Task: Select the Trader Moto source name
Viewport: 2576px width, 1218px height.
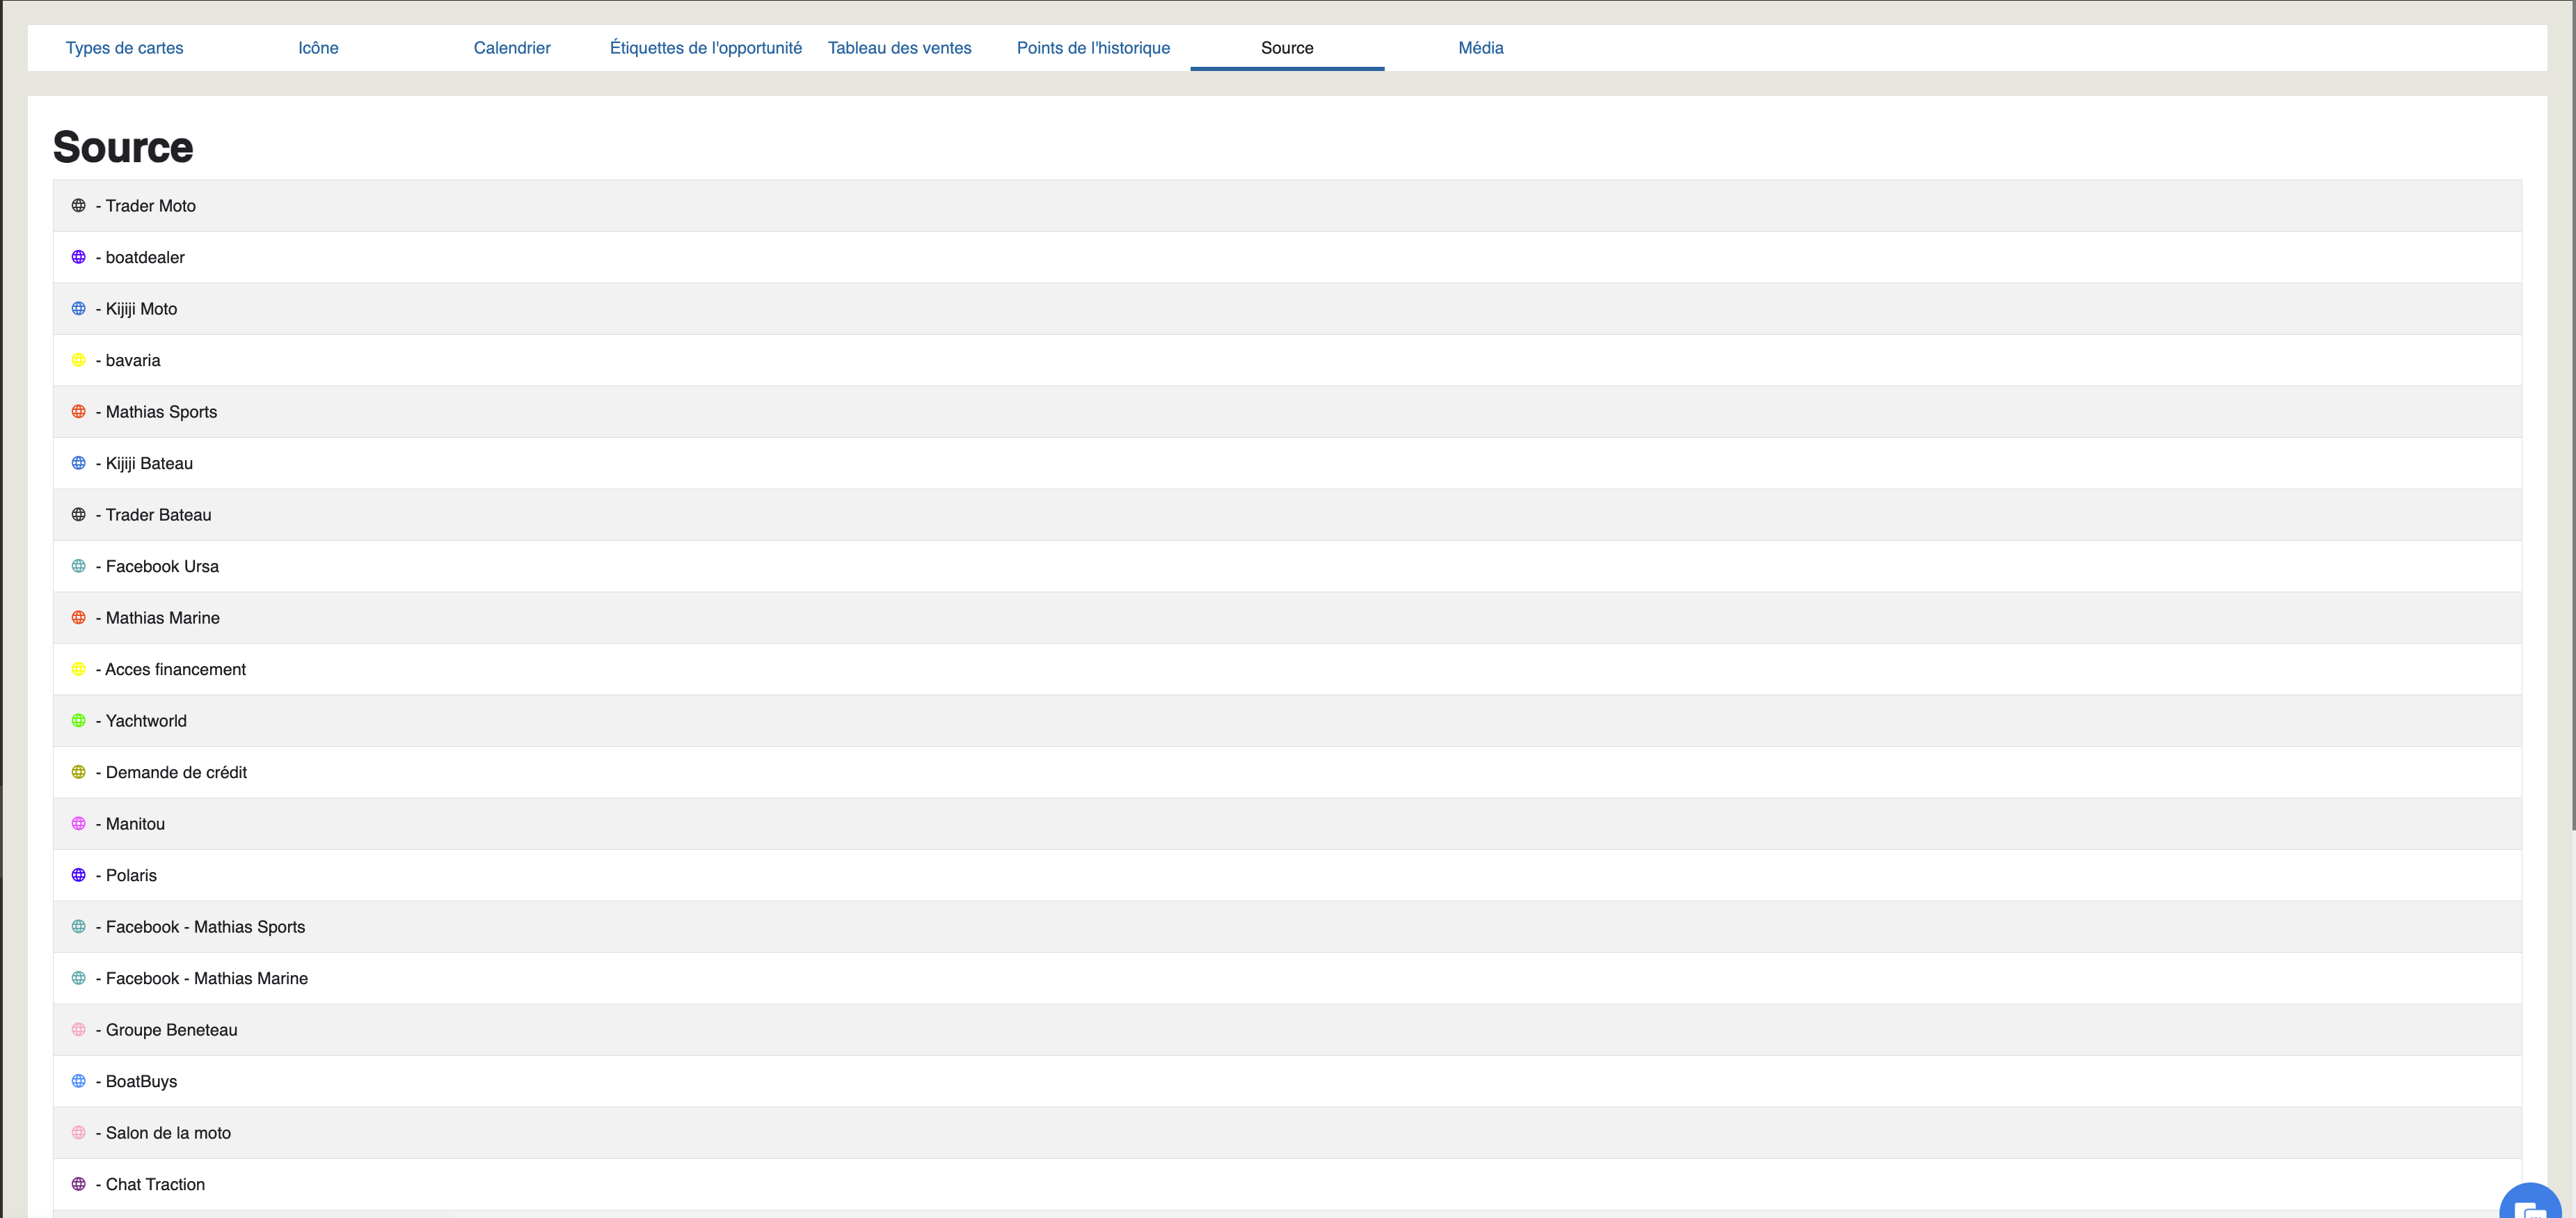Action: coord(151,206)
